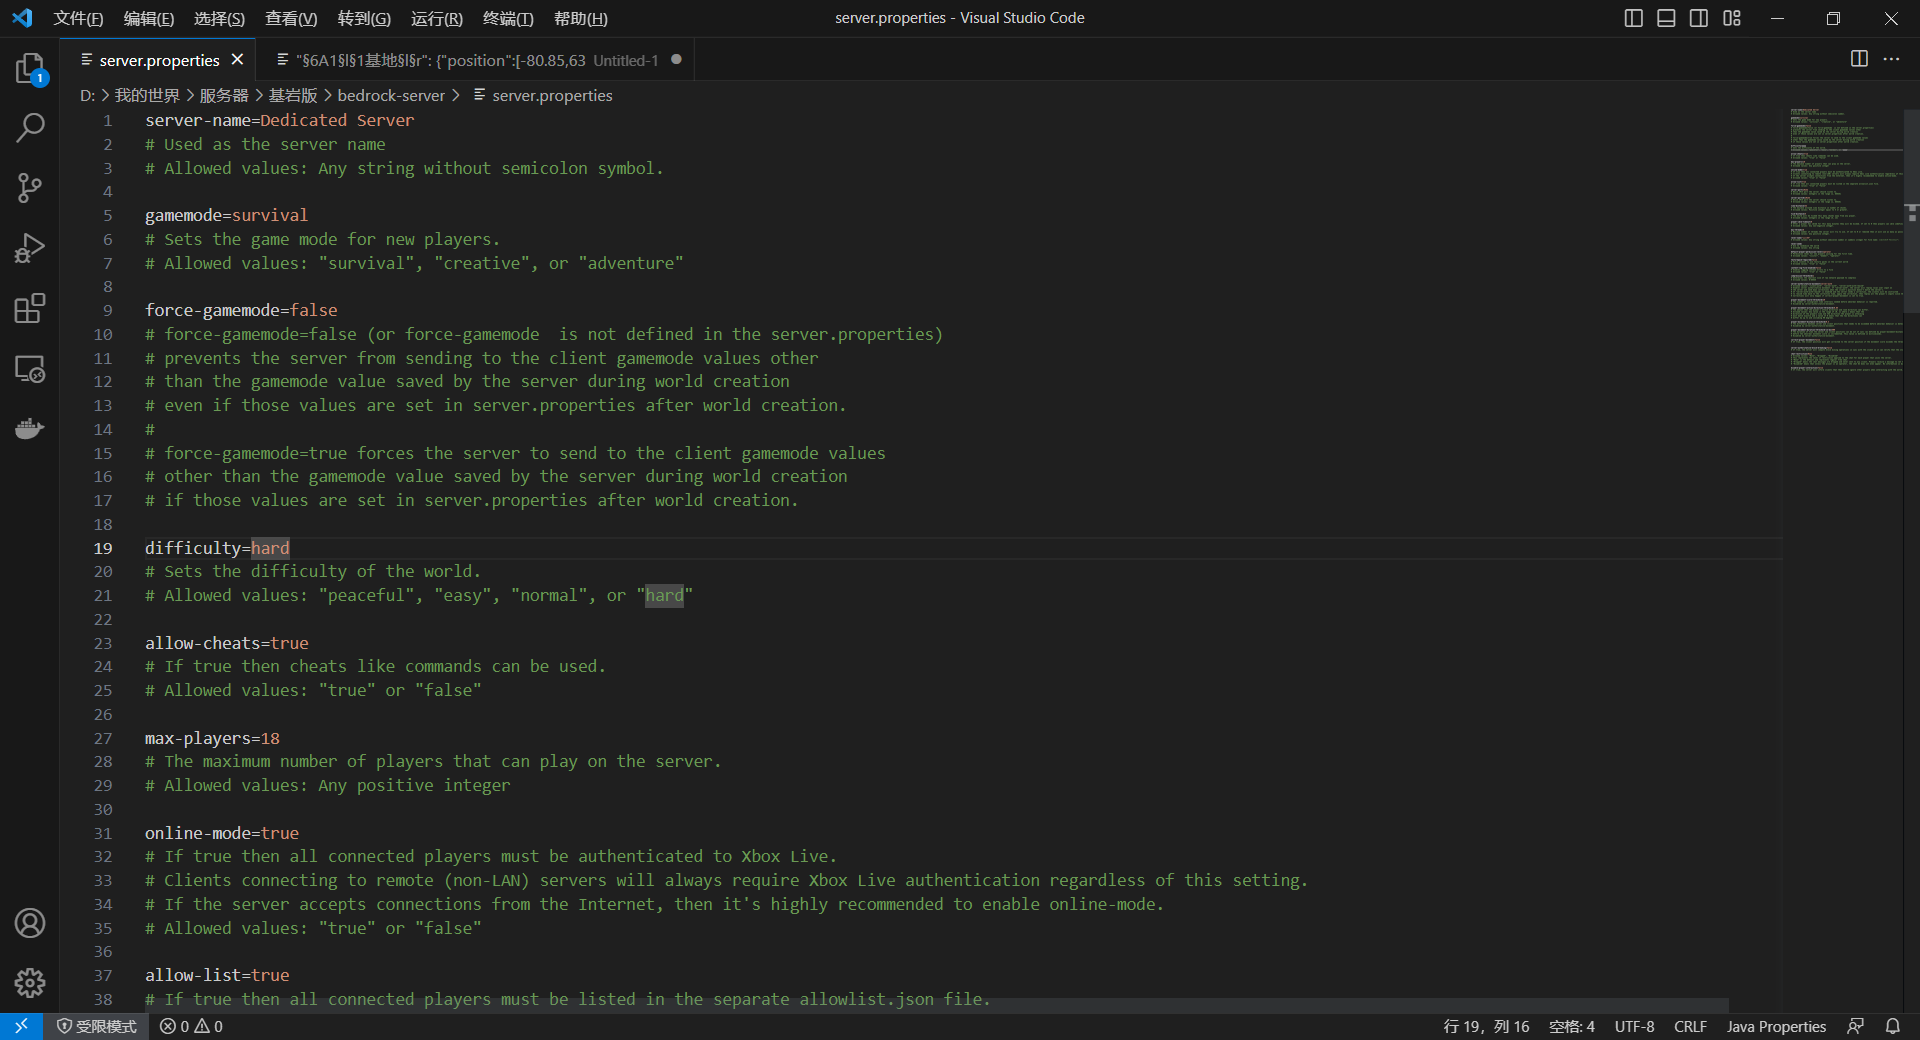This screenshot has height=1040, width=1920.
Task: Open the Extensions view
Action: (x=30, y=308)
